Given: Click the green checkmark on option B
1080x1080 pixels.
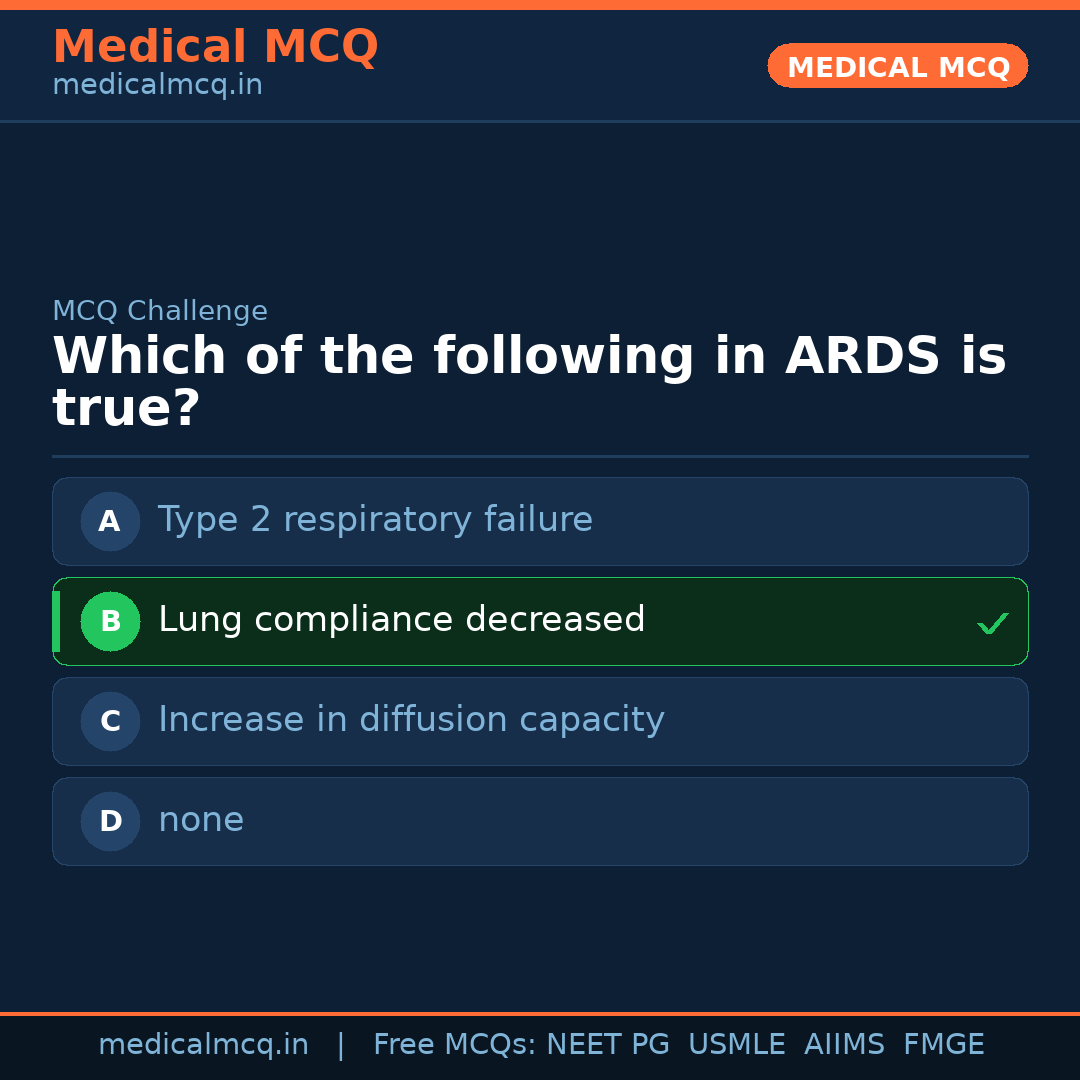Looking at the screenshot, I should pos(992,622).
